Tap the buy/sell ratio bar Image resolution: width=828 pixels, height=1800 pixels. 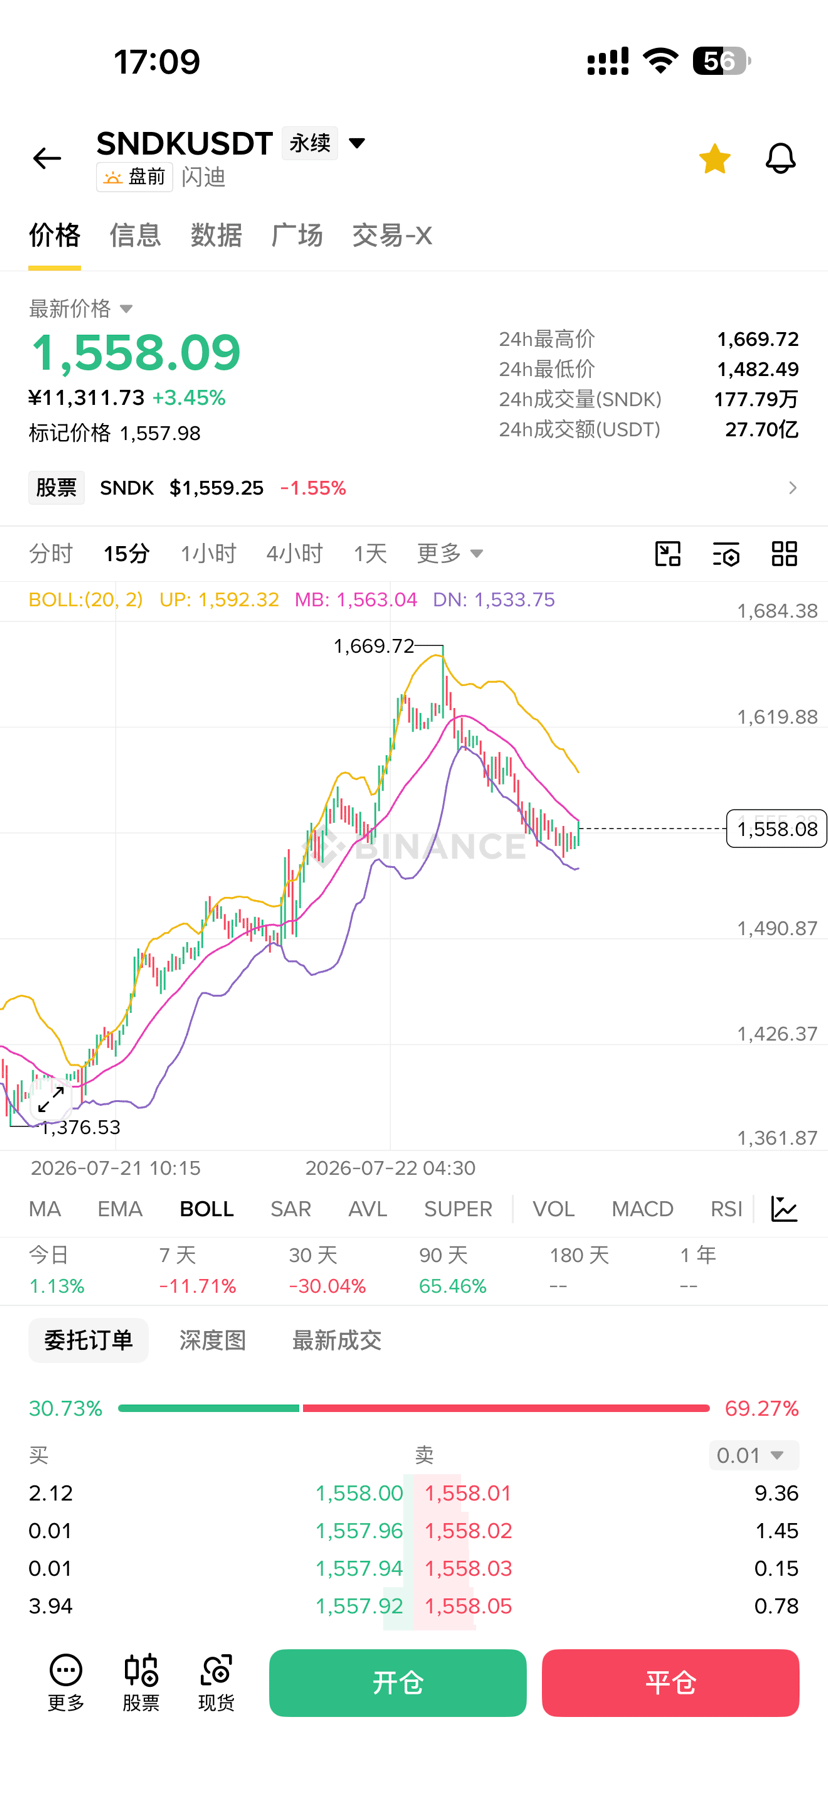414,1408
